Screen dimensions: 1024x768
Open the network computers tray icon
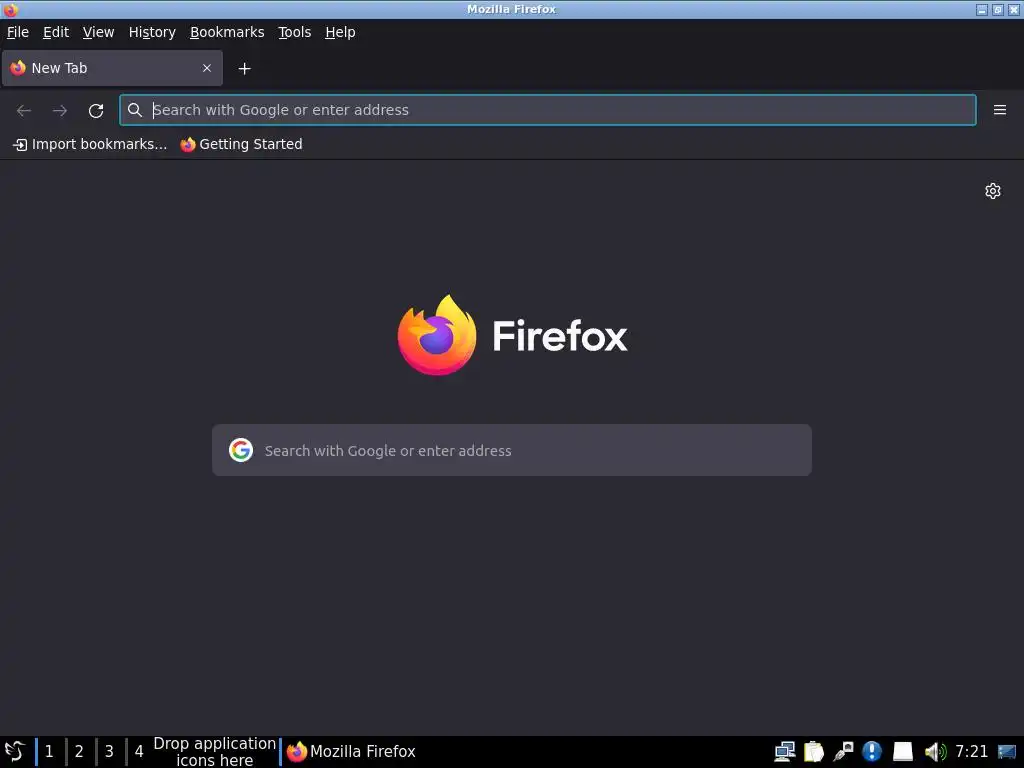pyautogui.click(x=784, y=752)
